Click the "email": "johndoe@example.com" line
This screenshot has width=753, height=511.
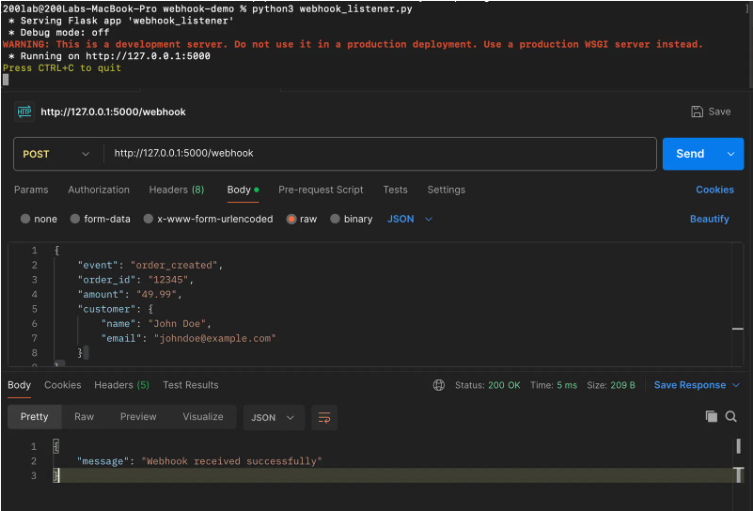(188, 338)
